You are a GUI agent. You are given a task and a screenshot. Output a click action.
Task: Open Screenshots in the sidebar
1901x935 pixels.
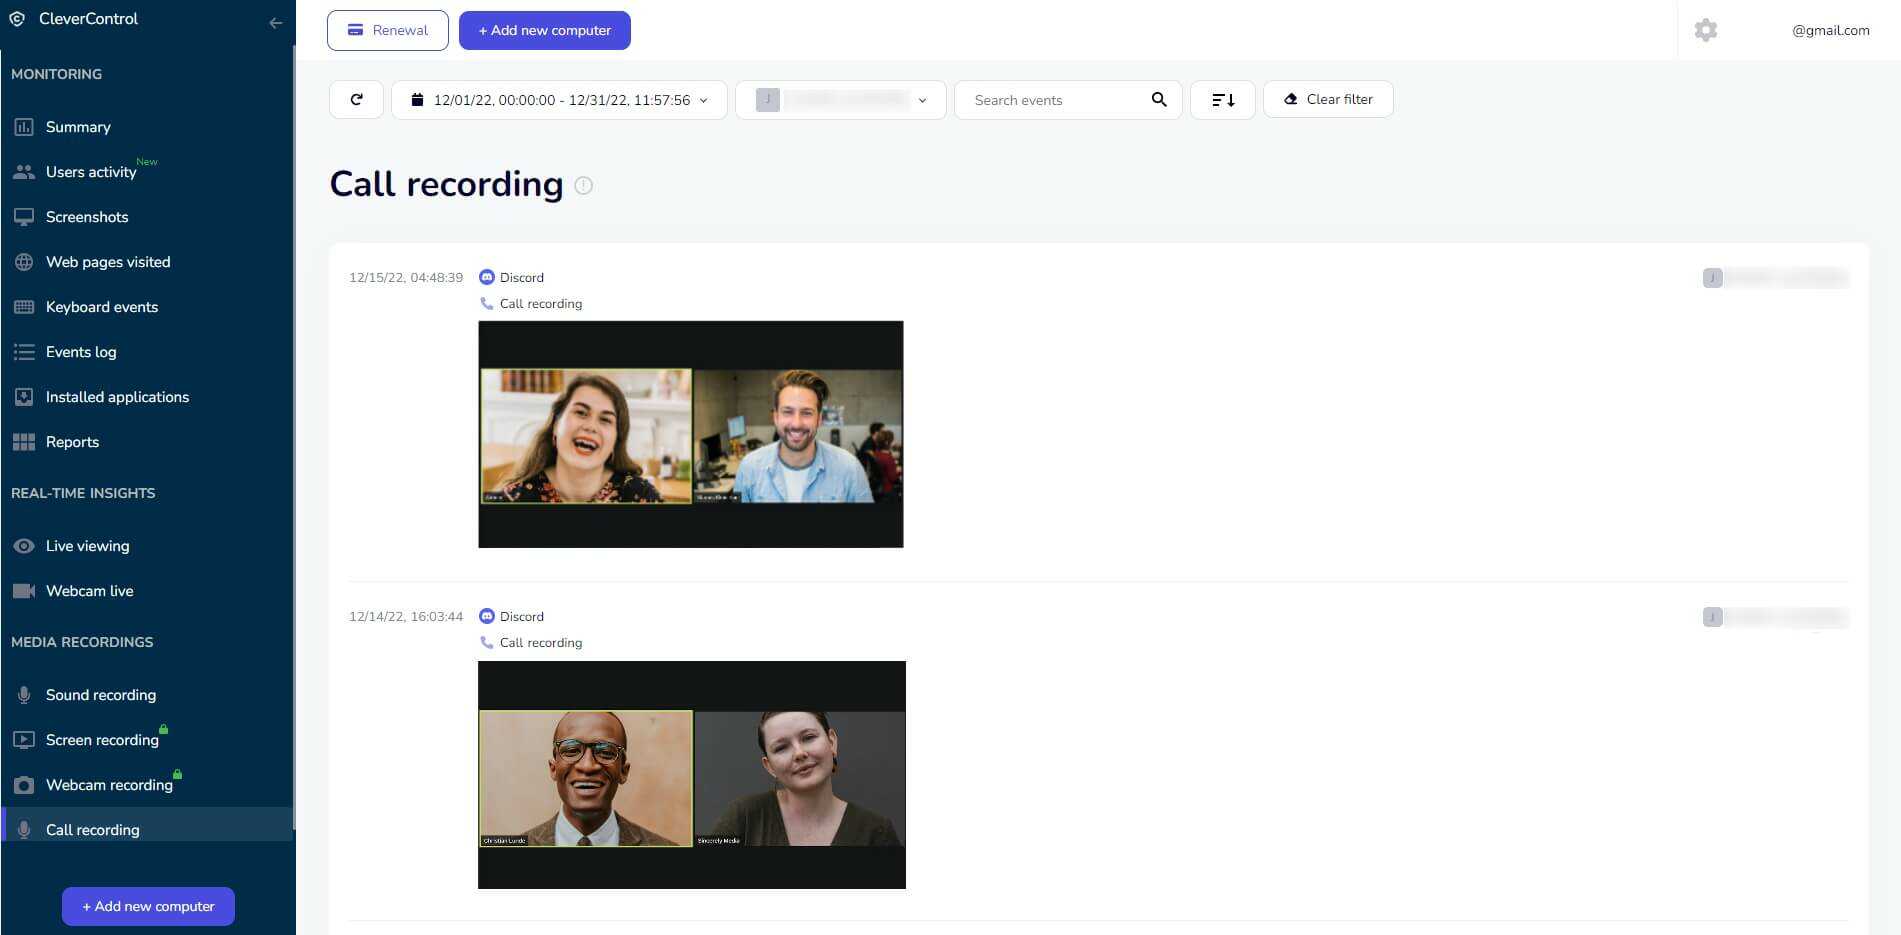point(86,217)
